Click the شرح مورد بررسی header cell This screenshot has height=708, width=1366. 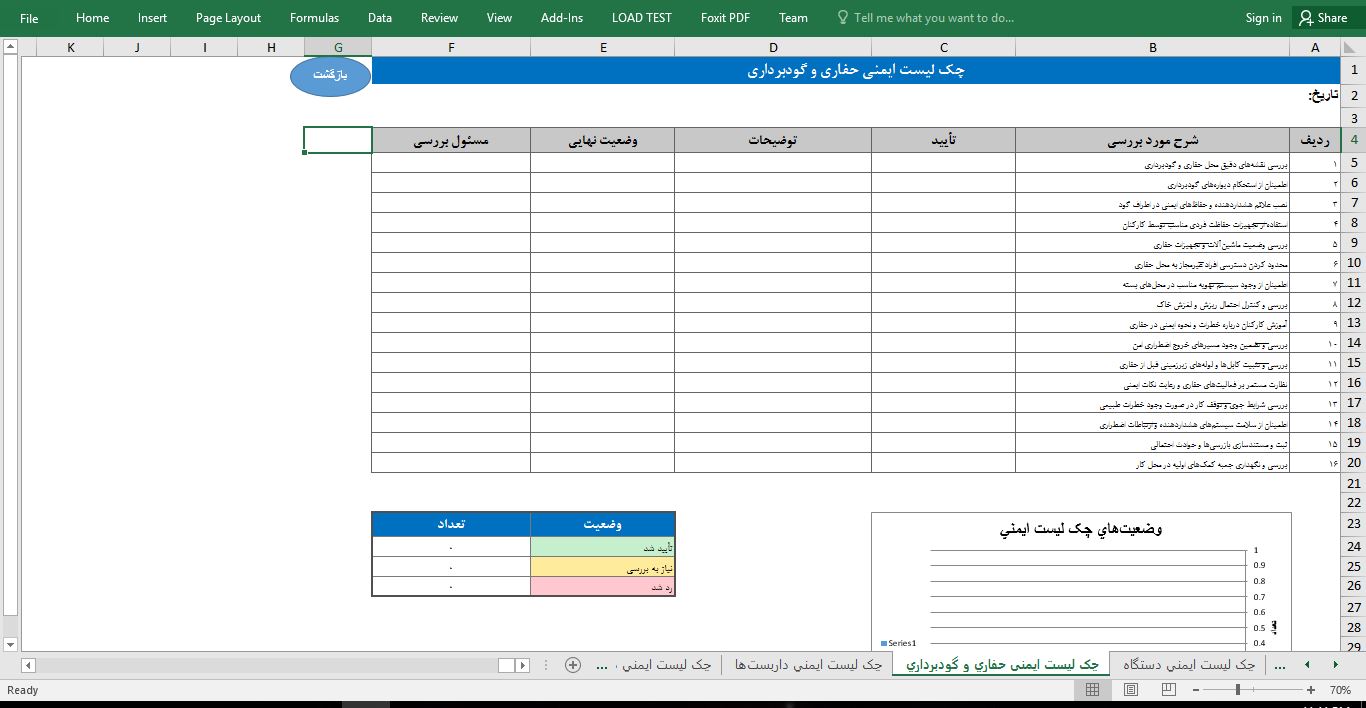1152,141
